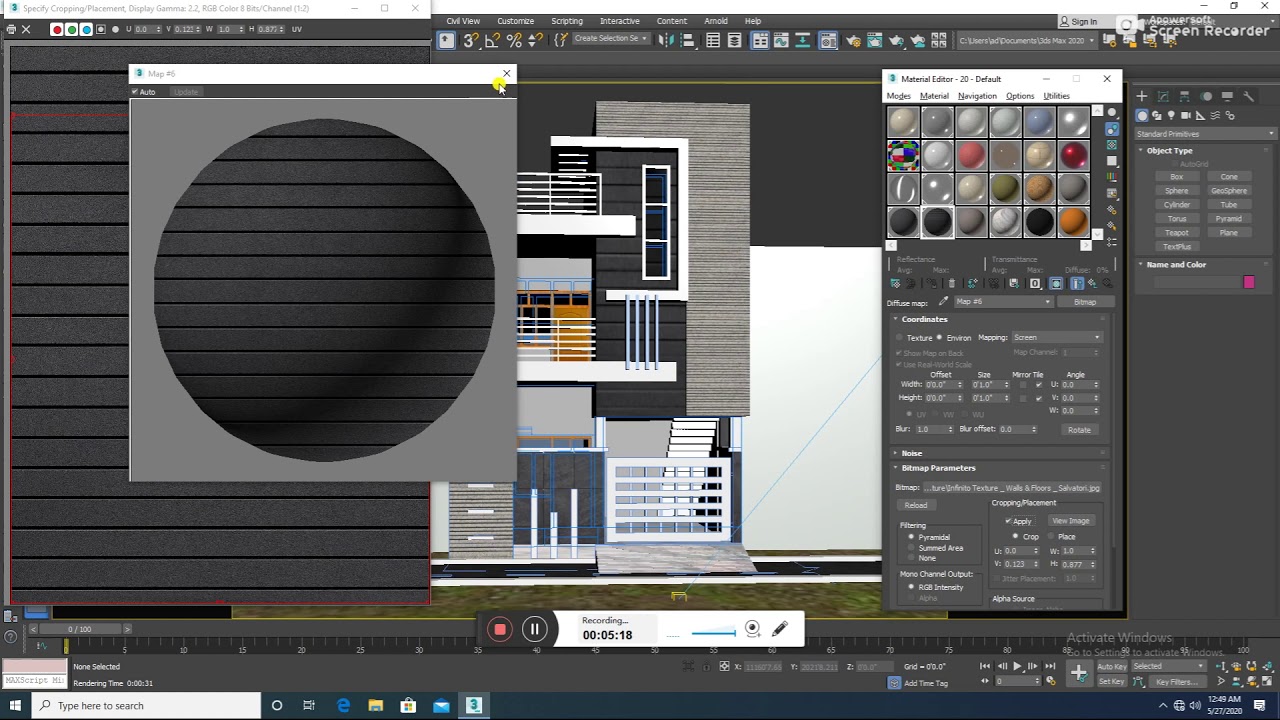Select None filtering option
The image size is (1280, 720).
tap(911, 558)
